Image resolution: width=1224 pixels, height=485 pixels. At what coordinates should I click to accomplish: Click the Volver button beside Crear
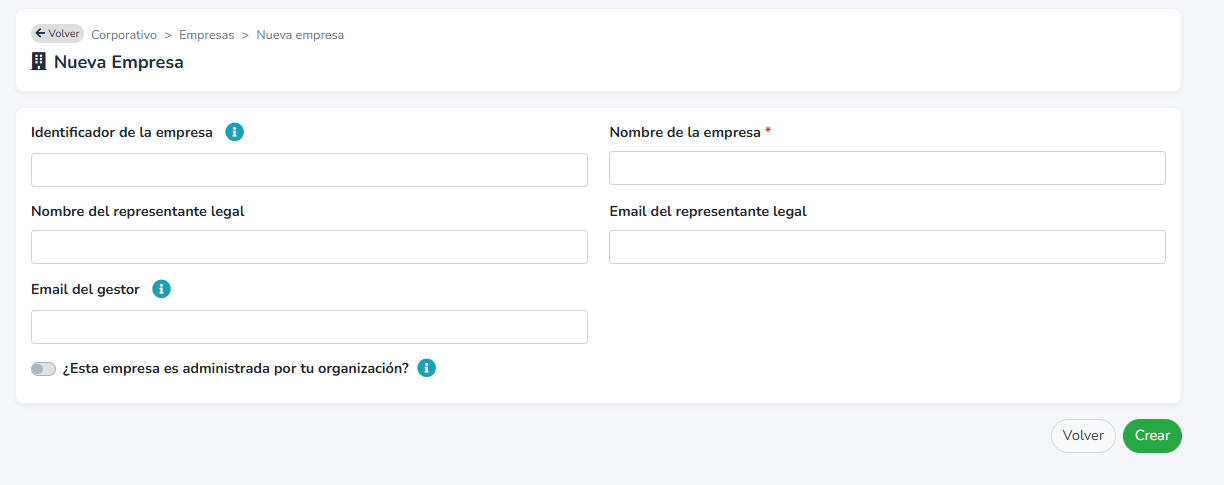pyautogui.click(x=1083, y=436)
